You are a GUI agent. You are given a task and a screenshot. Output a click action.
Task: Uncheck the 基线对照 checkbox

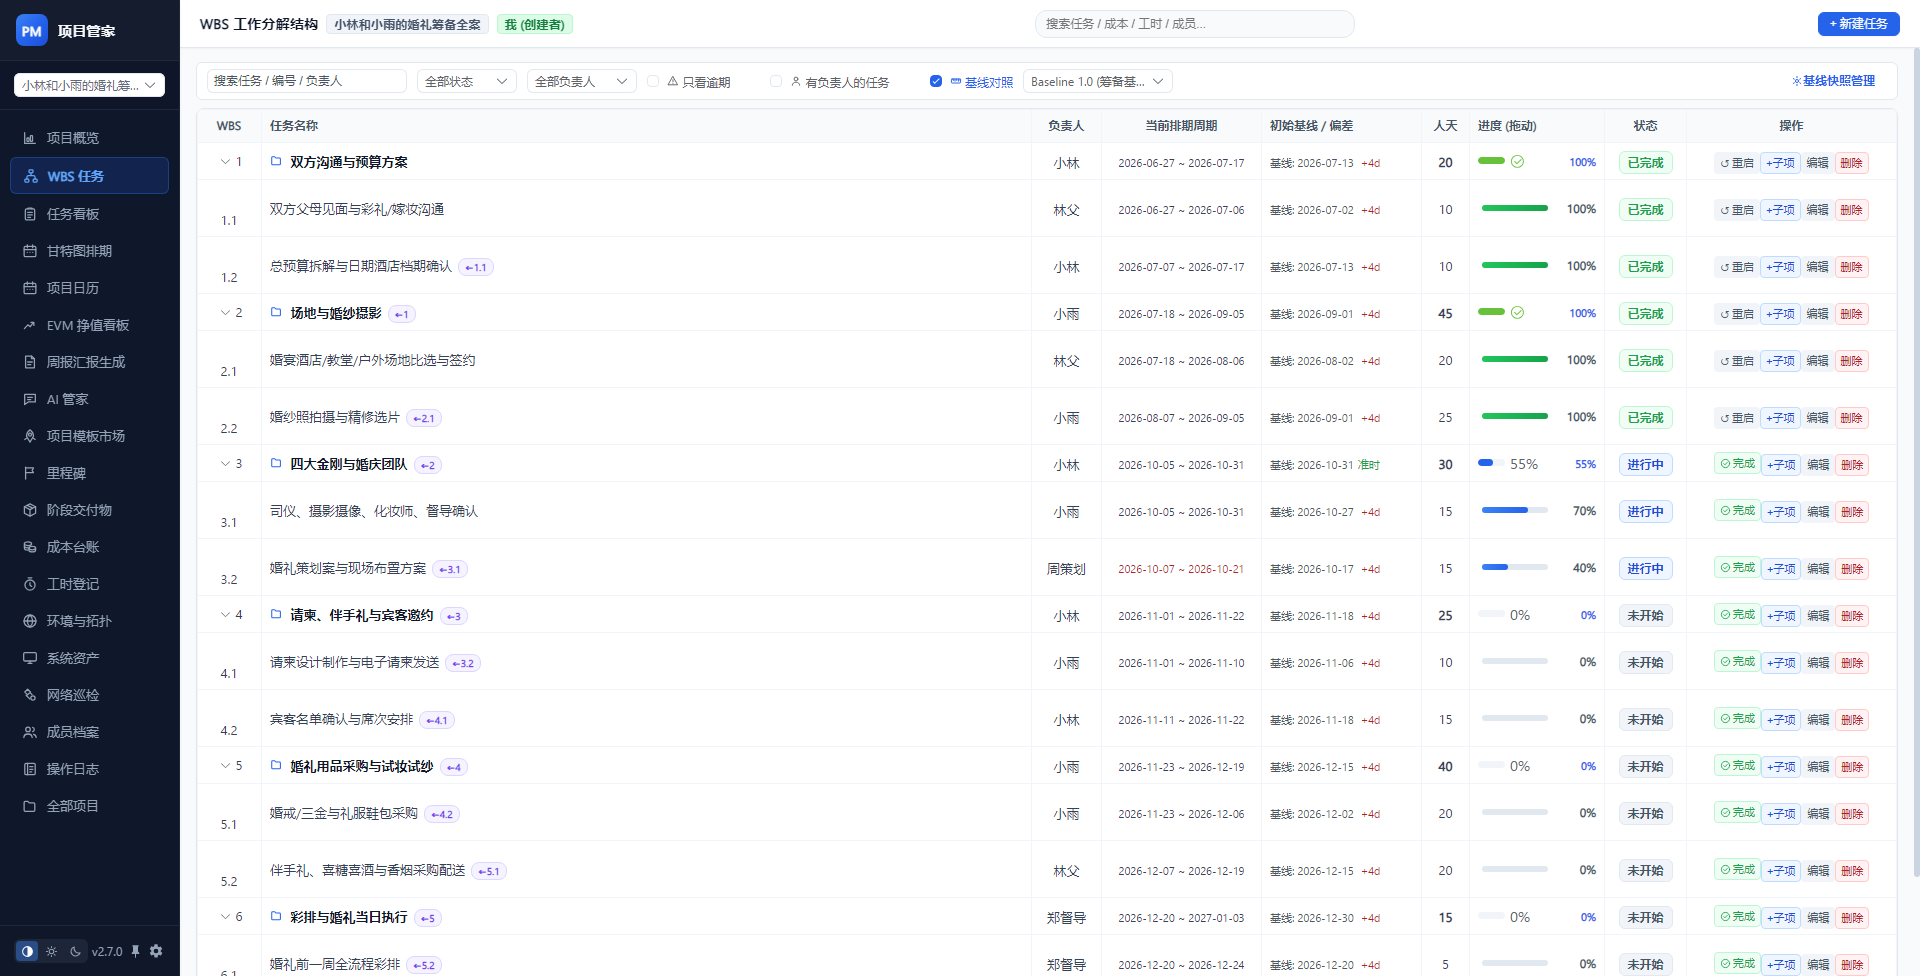pos(936,81)
